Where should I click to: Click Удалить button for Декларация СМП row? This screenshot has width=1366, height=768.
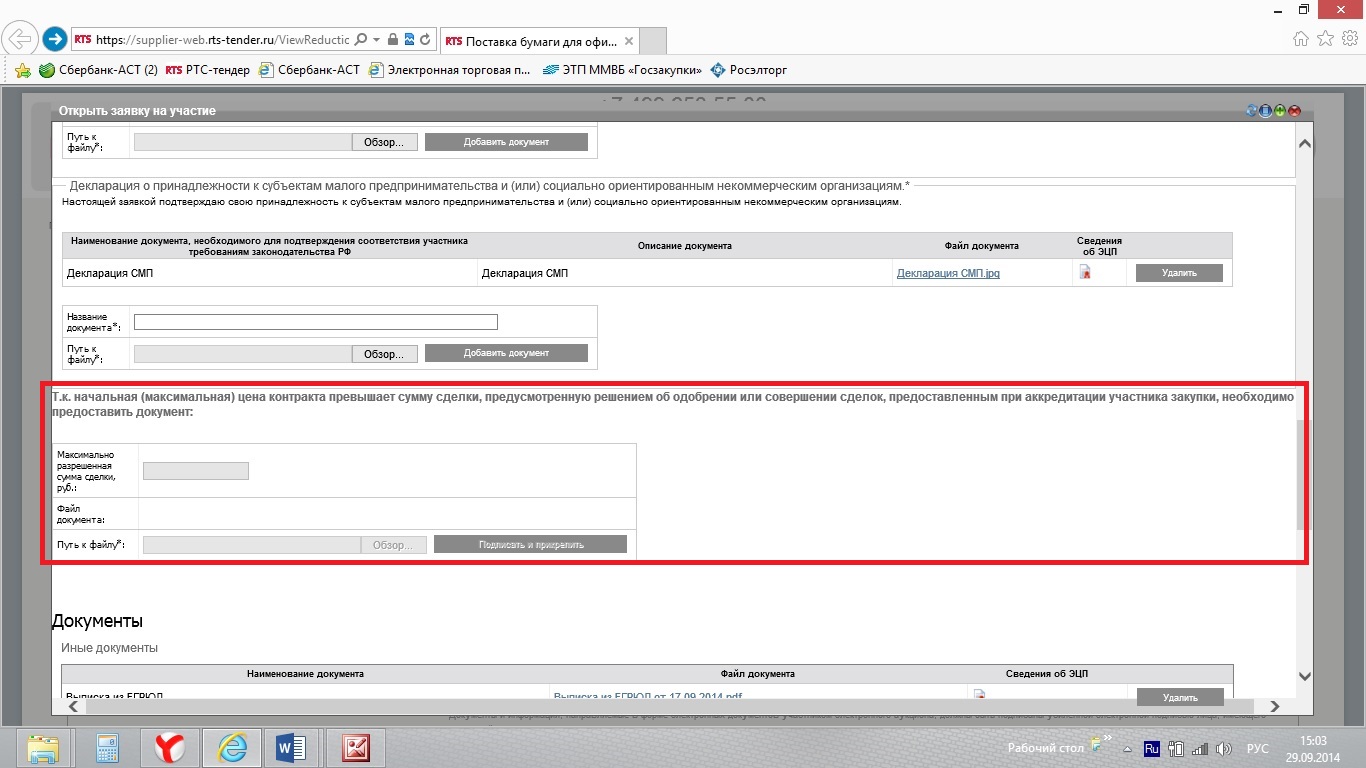(1179, 273)
